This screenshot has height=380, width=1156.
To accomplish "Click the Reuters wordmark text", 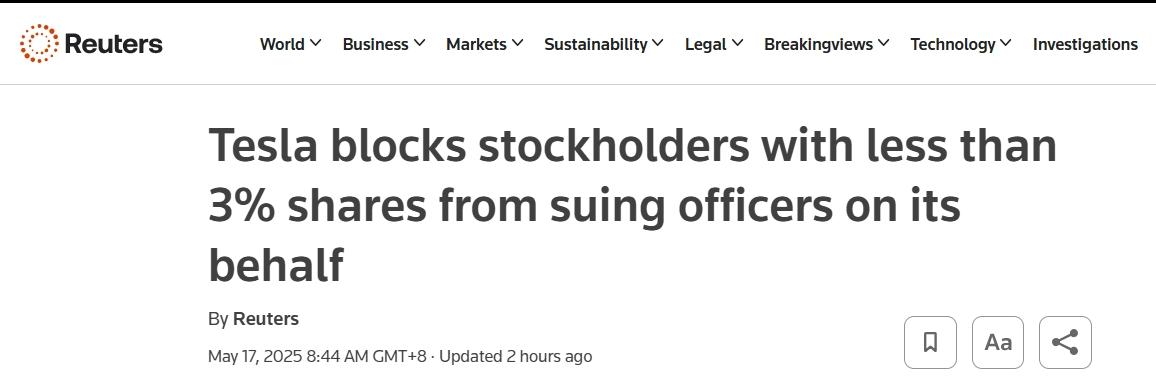I will click(x=114, y=44).
